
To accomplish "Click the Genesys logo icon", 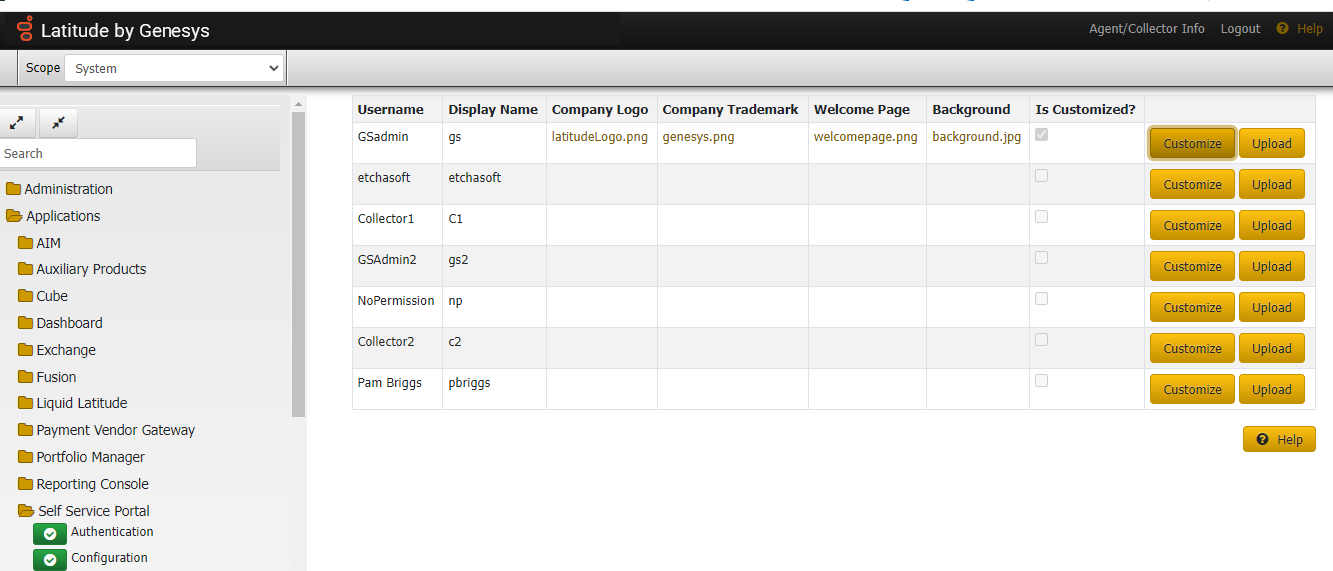I will pyautogui.click(x=25, y=30).
